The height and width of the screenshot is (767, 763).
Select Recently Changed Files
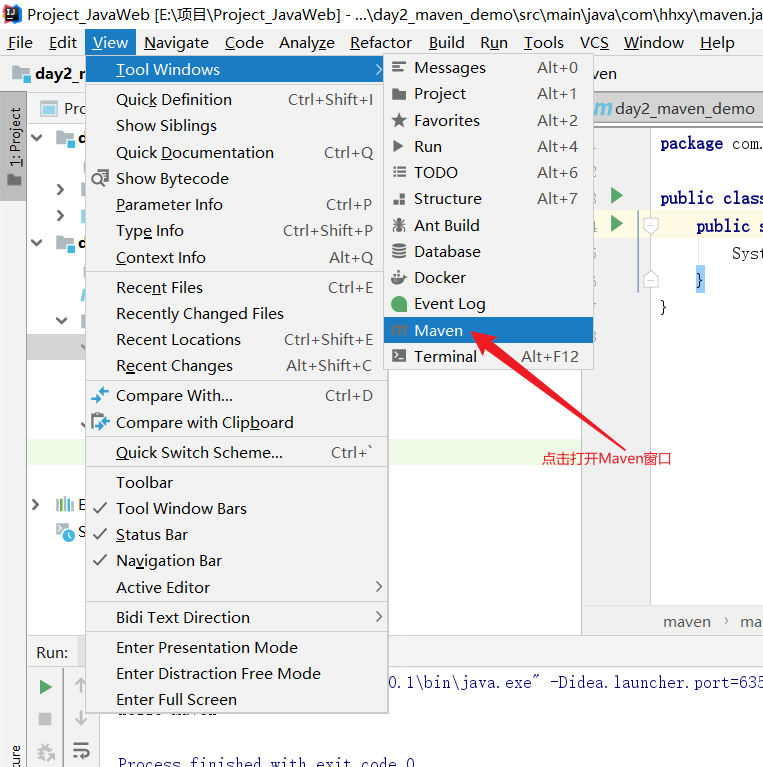pos(237,314)
